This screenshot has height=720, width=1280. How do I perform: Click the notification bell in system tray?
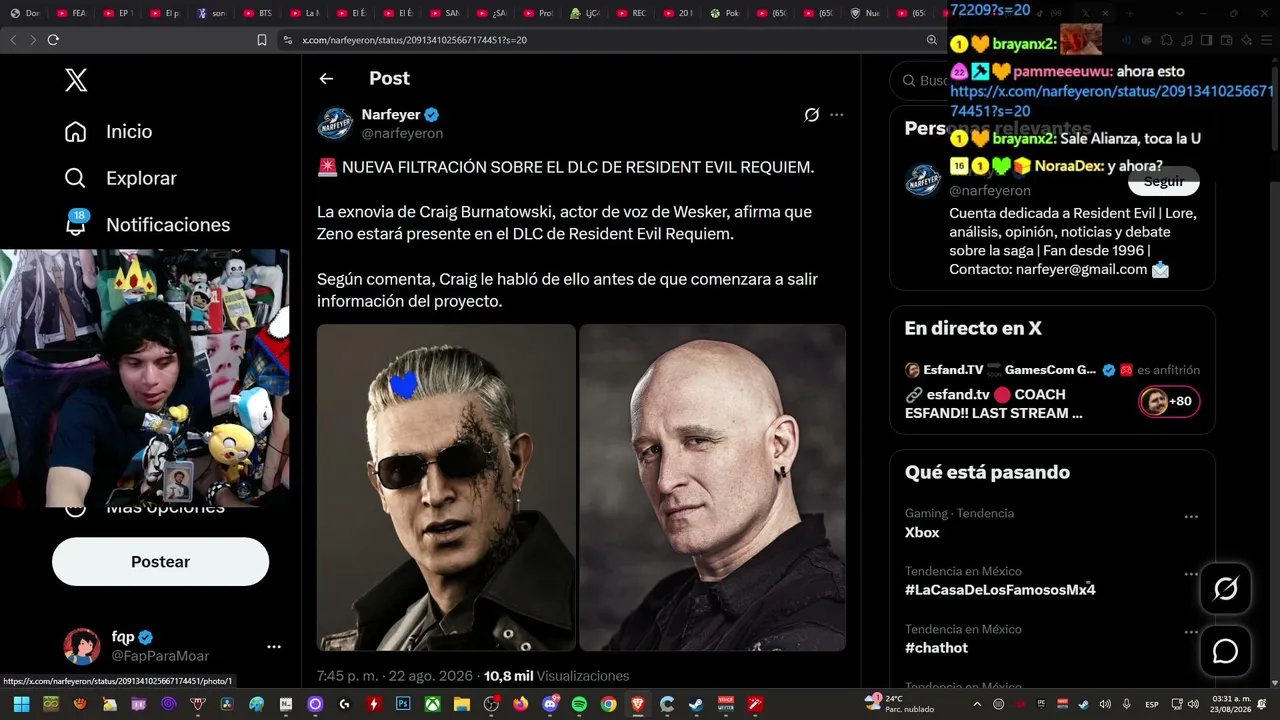pyautogui.click(x=1262, y=704)
